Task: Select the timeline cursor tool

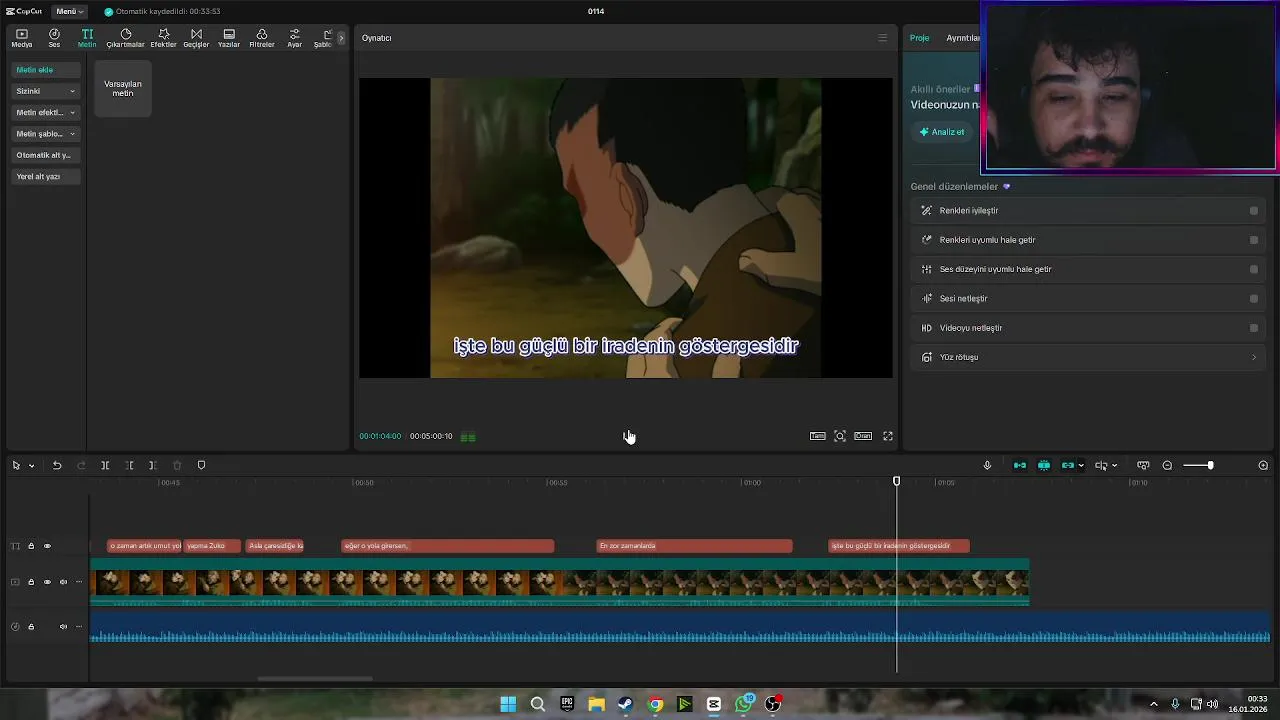Action: pos(16,465)
